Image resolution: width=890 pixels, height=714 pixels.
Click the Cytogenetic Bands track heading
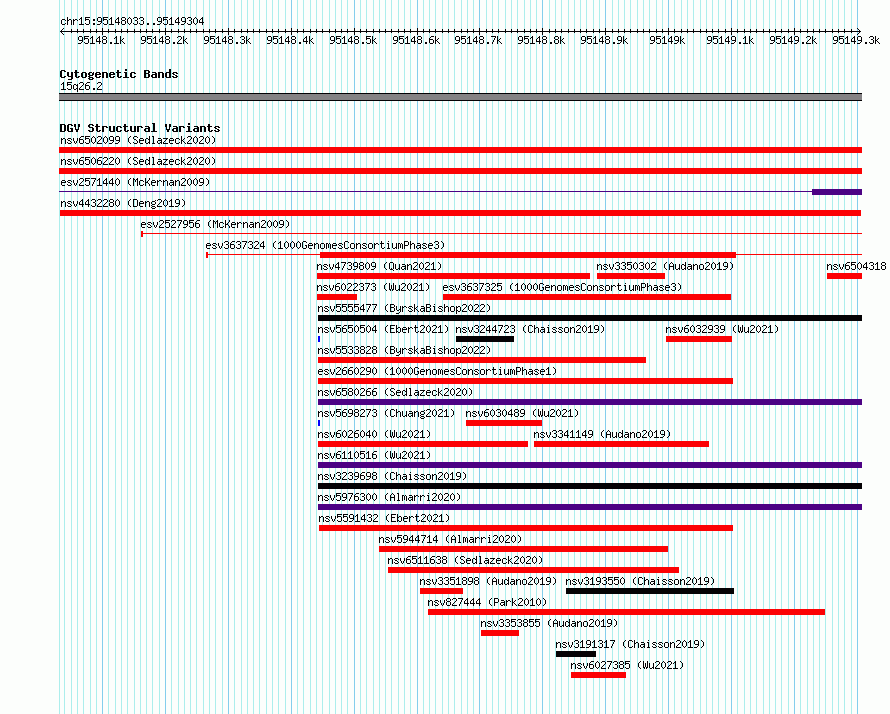(119, 74)
